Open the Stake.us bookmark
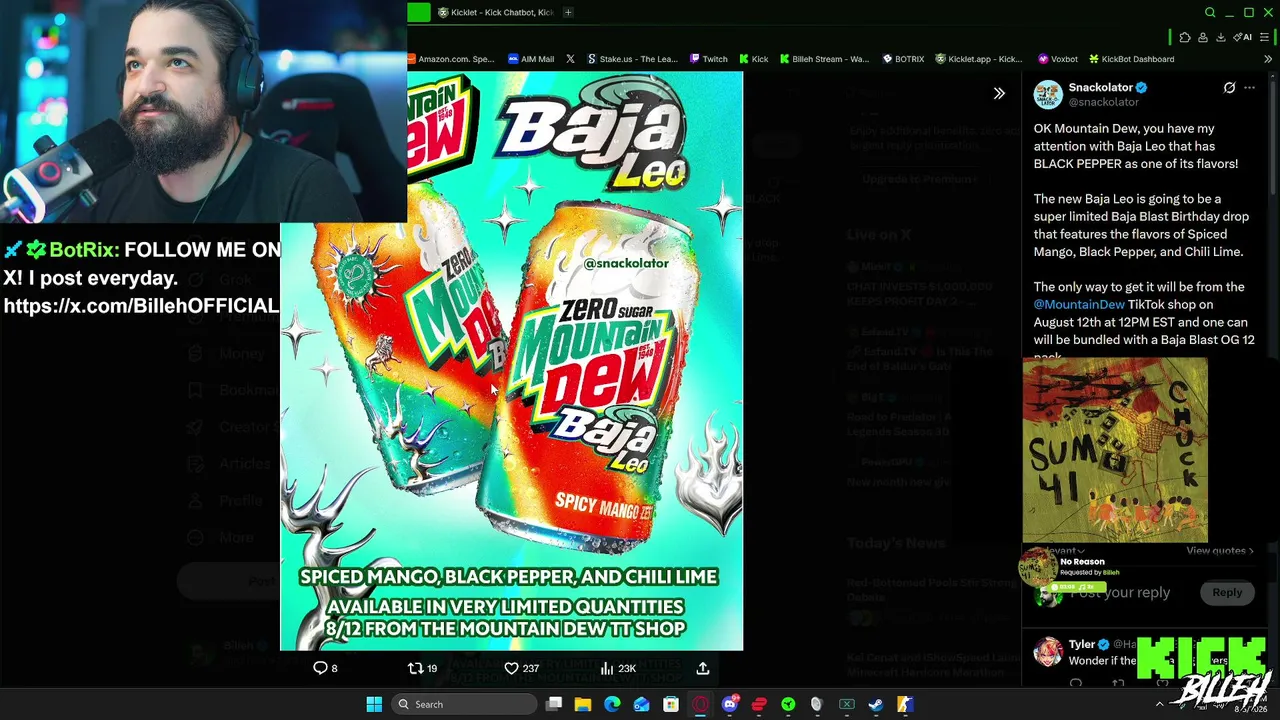Screen dimensions: 1280x720 pos(633,59)
